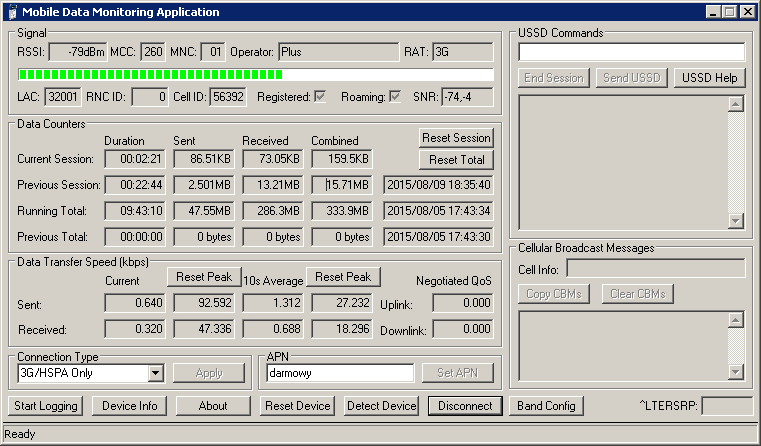Open the Band Config dialog
This screenshot has height=446, width=761.
click(545, 406)
